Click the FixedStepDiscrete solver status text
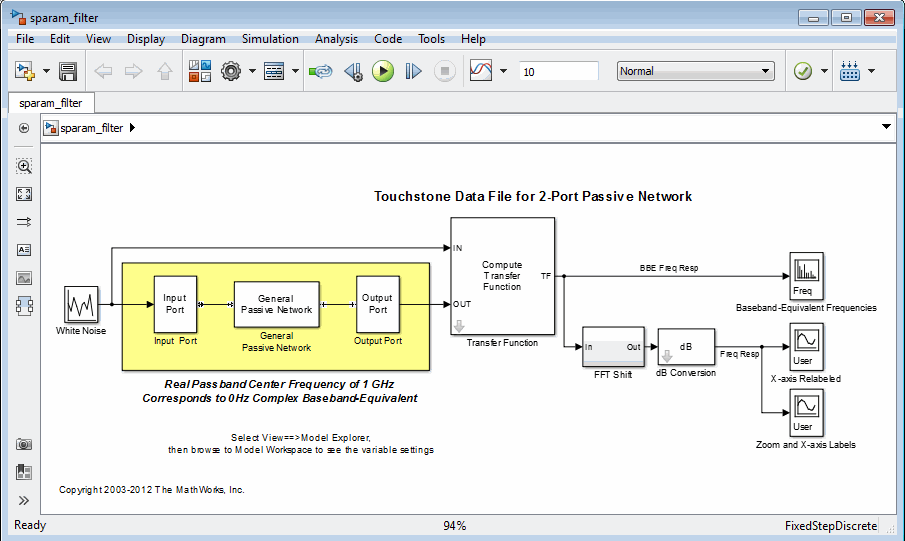This screenshot has height=541, width=905. [831, 525]
